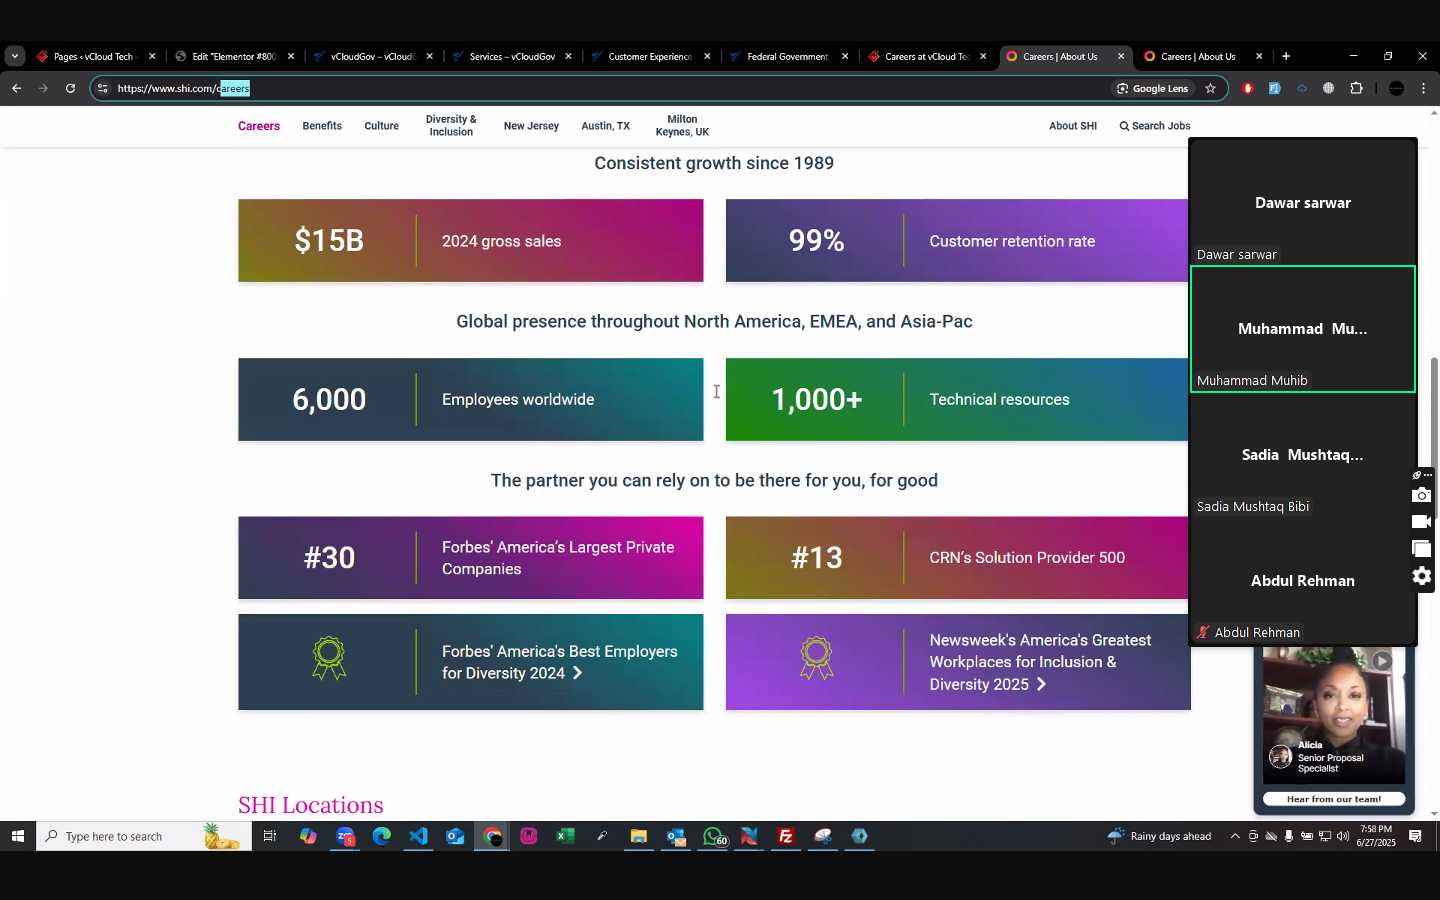This screenshot has height=900, width=1440.
Task: Play the Alicia Senior Proposal Specialist video
Action: tap(1381, 660)
